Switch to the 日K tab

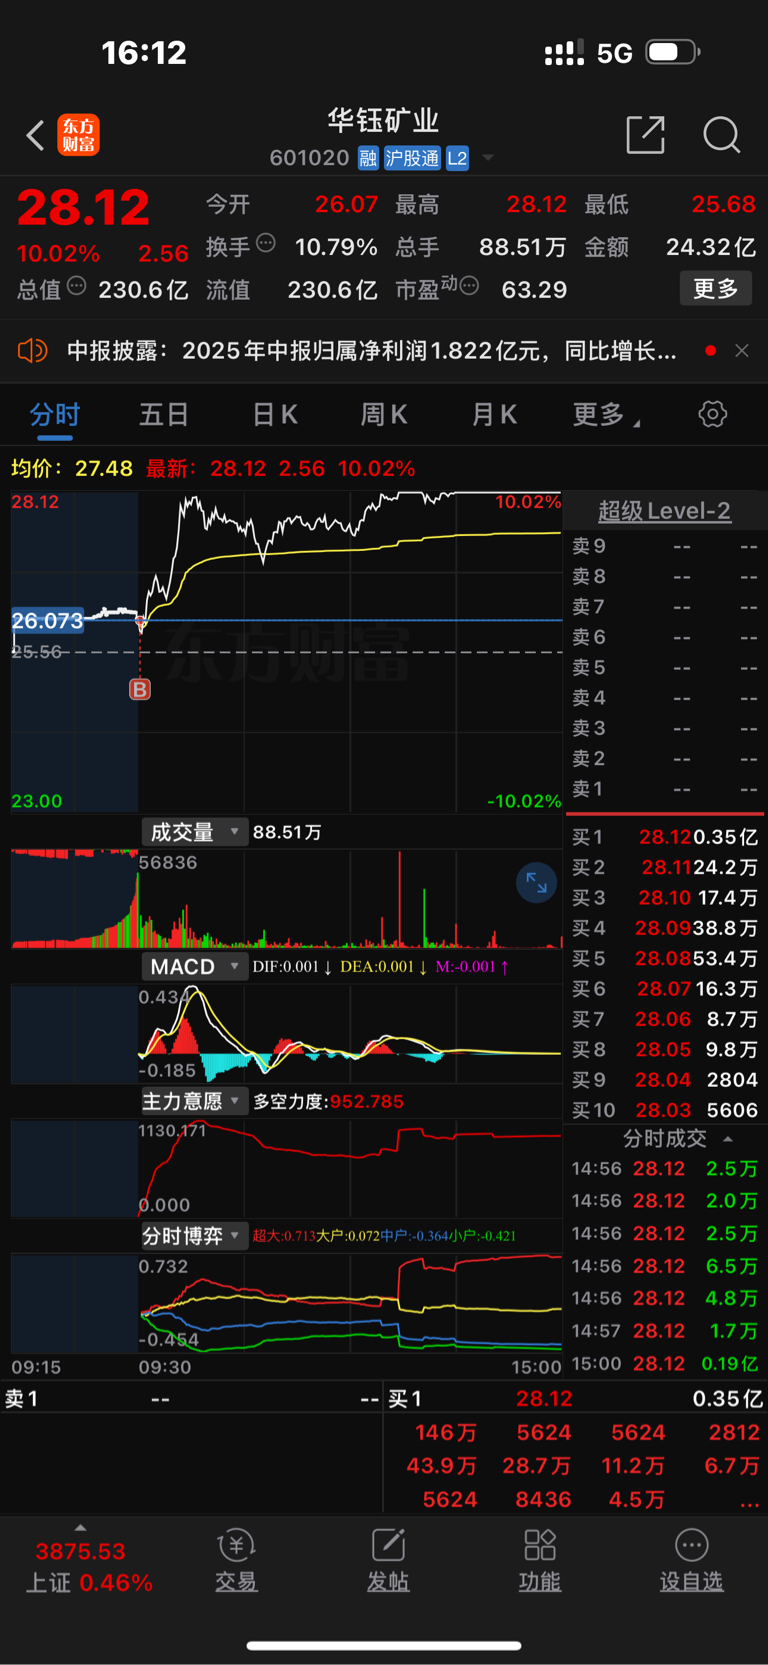click(274, 415)
